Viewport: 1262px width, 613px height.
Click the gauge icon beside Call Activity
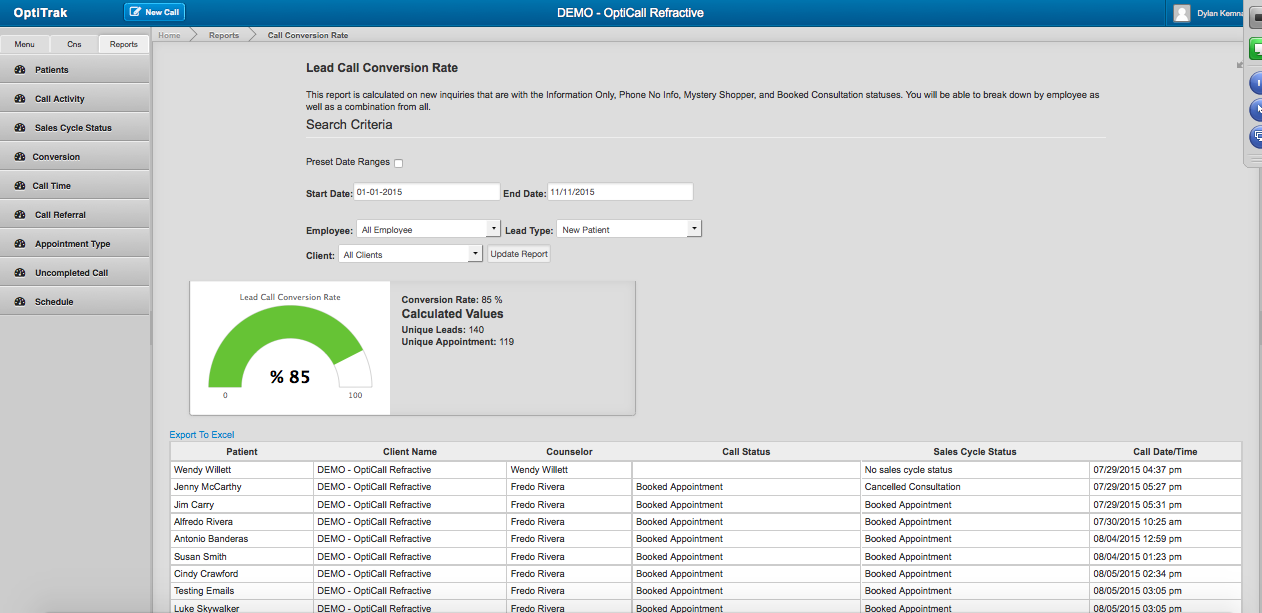[21, 99]
